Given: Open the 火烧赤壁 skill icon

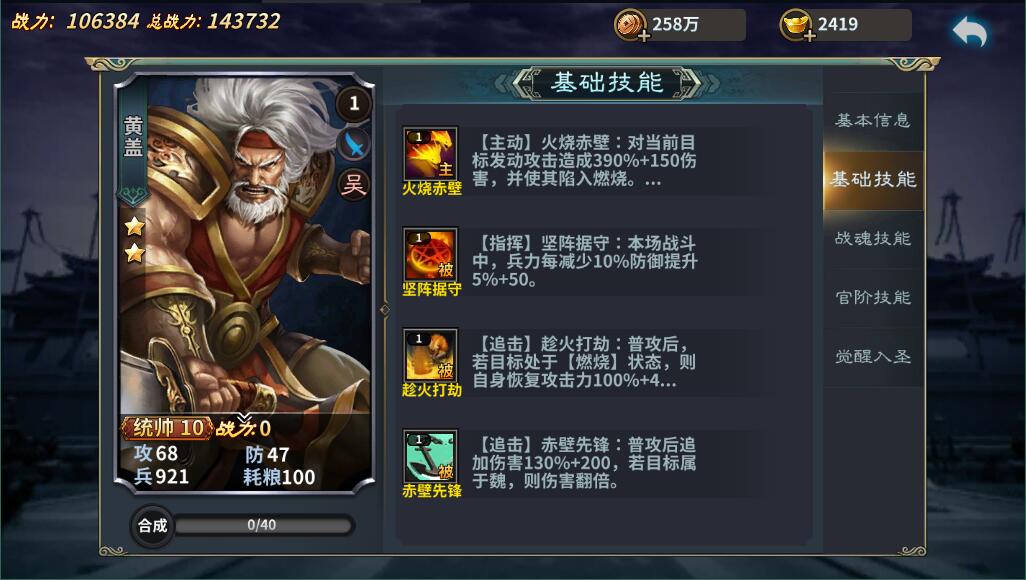Looking at the screenshot, I should point(431,154).
